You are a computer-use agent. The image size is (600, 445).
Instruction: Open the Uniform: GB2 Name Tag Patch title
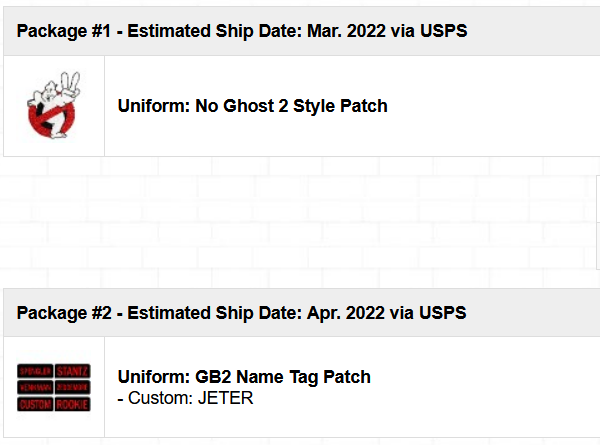pyautogui.click(x=244, y=377)
